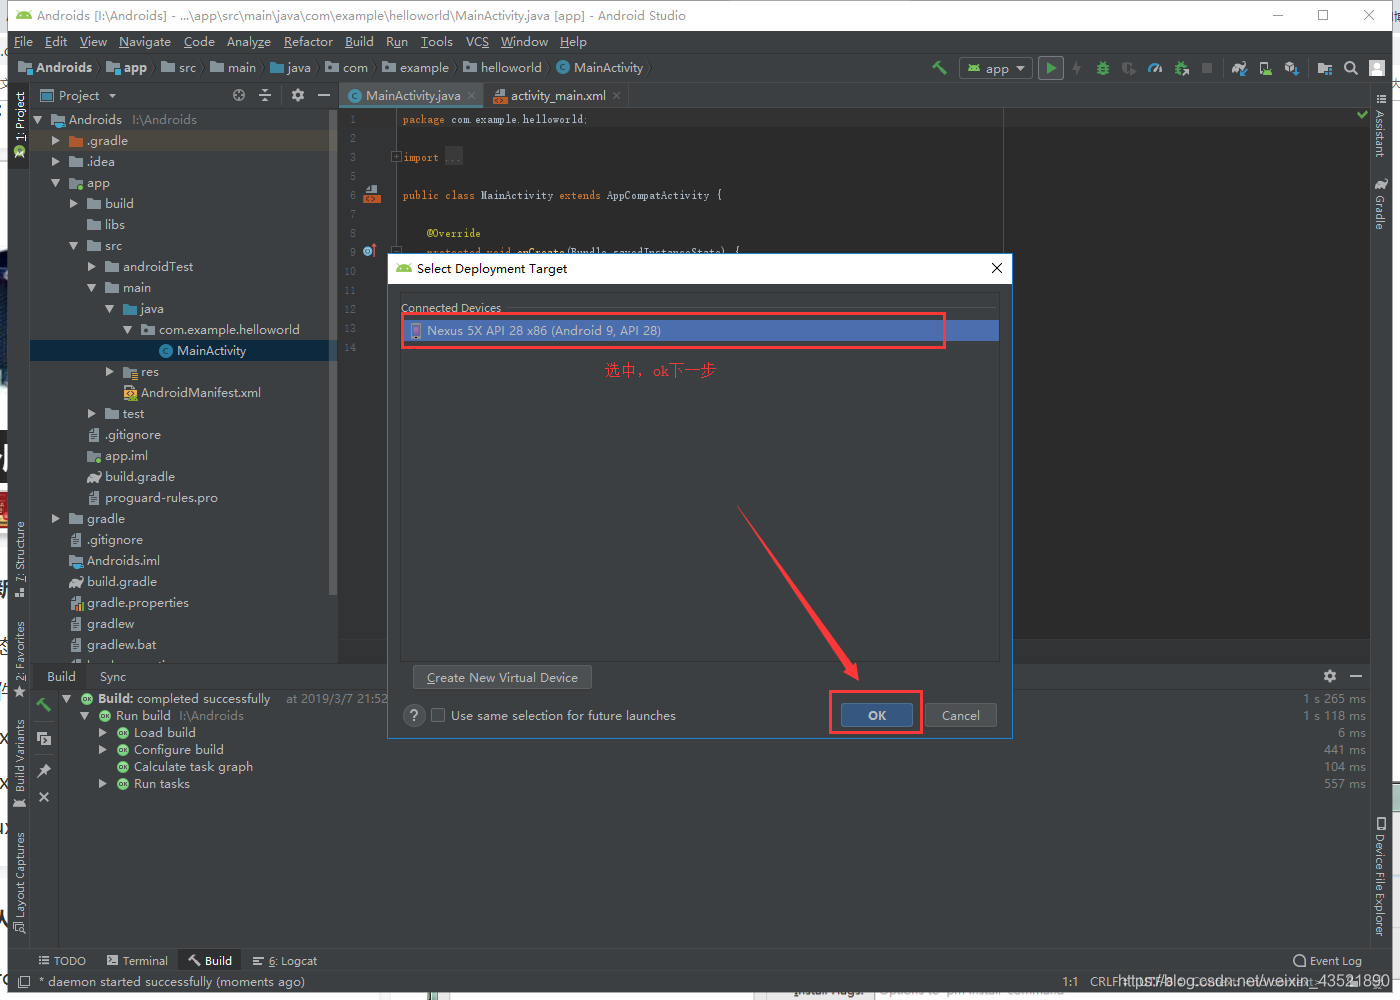Switch to the activity_main.xml editor tab
Image resolution: width=1400 pixels, height=1000 pixels.
click(x=557, y=96)
